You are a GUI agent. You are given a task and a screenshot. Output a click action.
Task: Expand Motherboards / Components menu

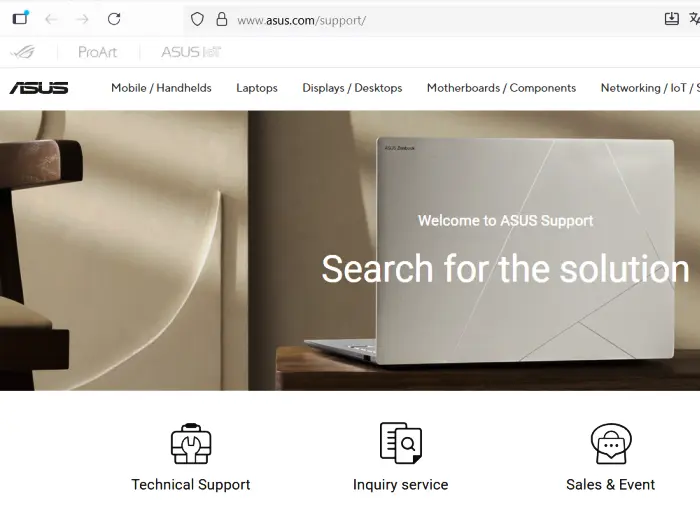[x=501, y=88]
